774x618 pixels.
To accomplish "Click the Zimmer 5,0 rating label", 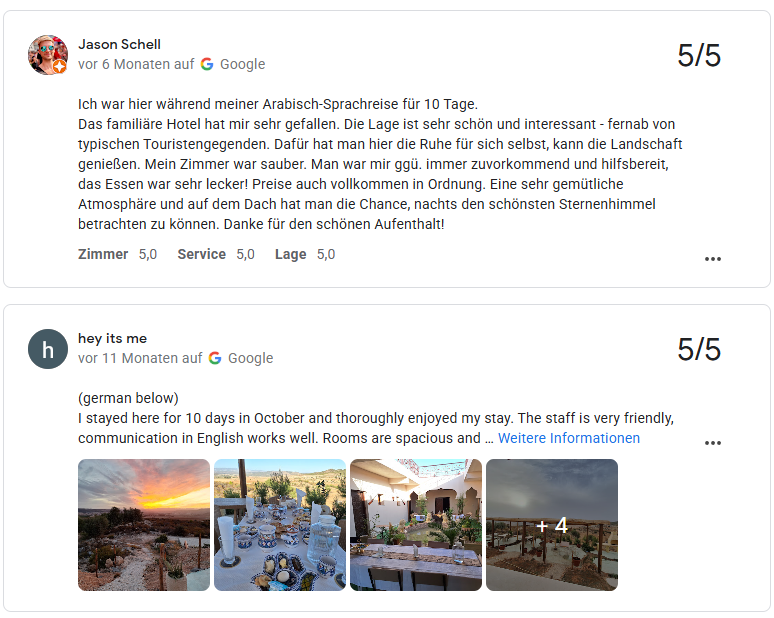I will [x=117, y=254].
